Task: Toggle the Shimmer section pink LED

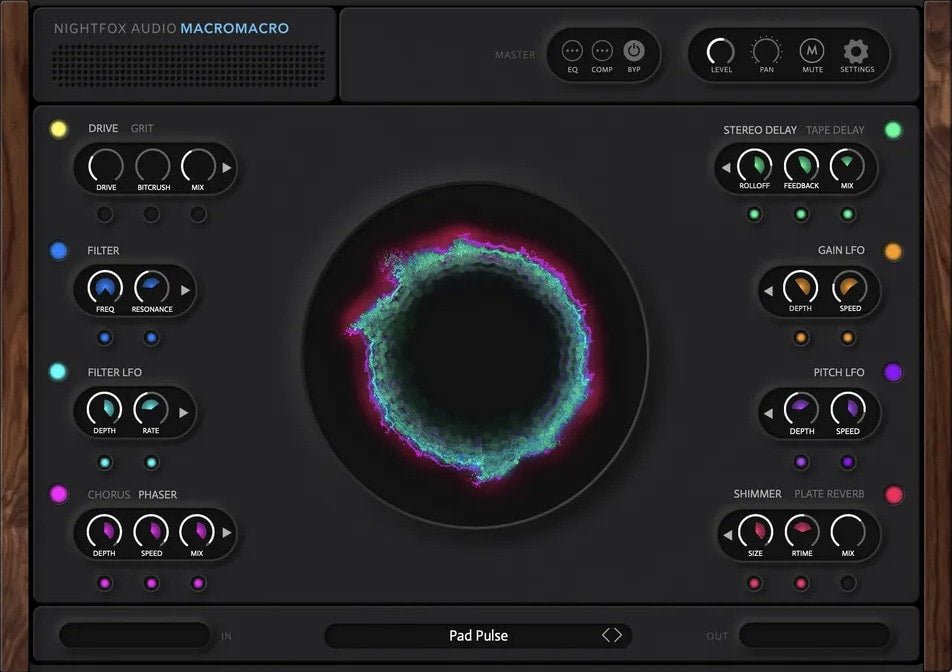Action: tap(893, 493)
